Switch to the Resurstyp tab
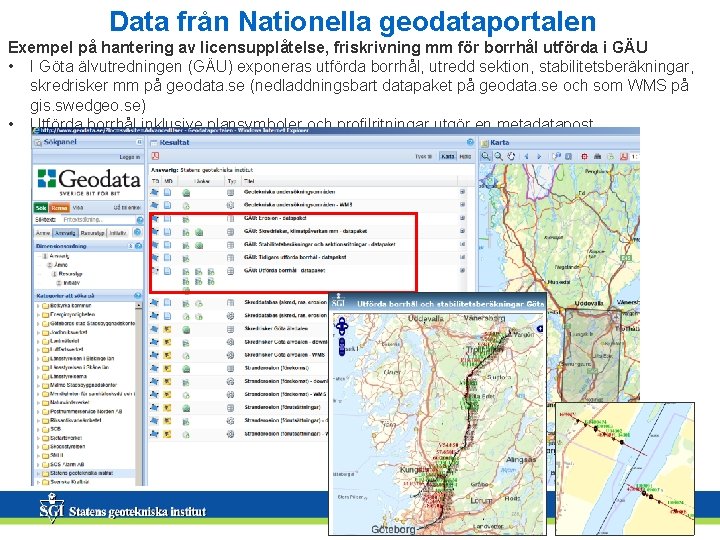Screen dimensions: 720x540 [92, 233]
